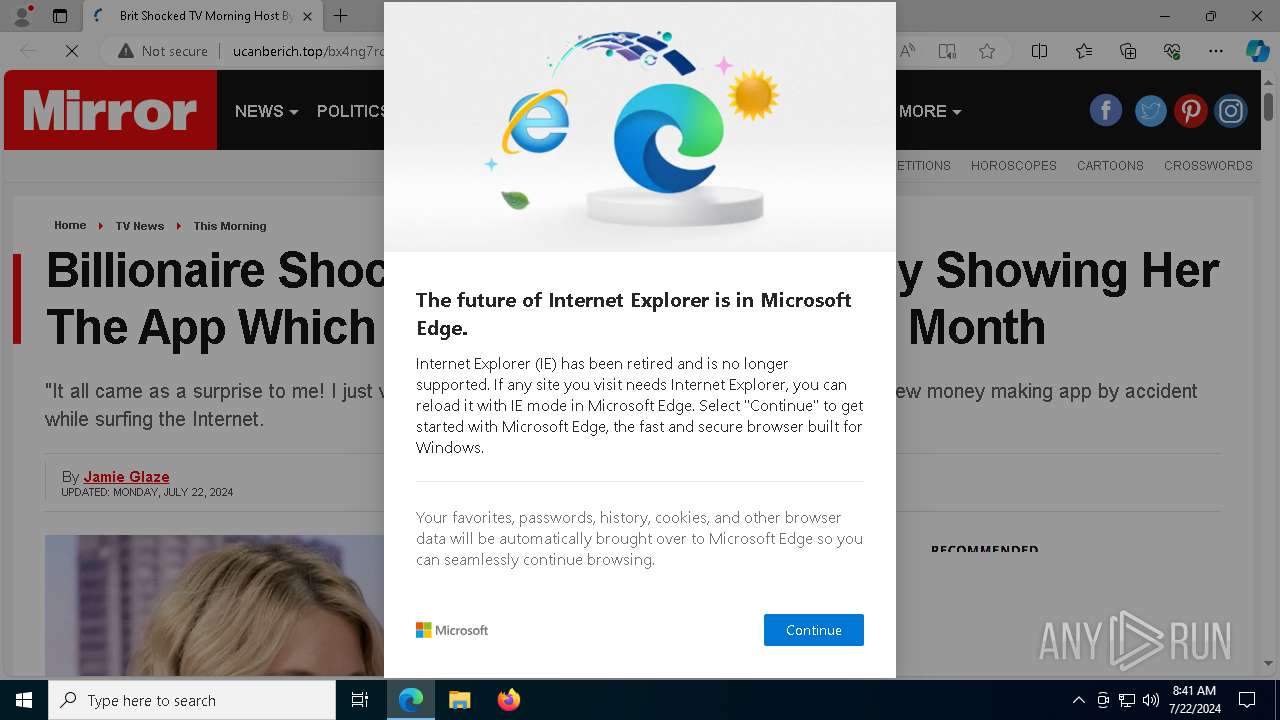The height and width of the screenshot is (720, 1280).
Task: Open the POLITICS menu
Action: [x=350, y=111]
